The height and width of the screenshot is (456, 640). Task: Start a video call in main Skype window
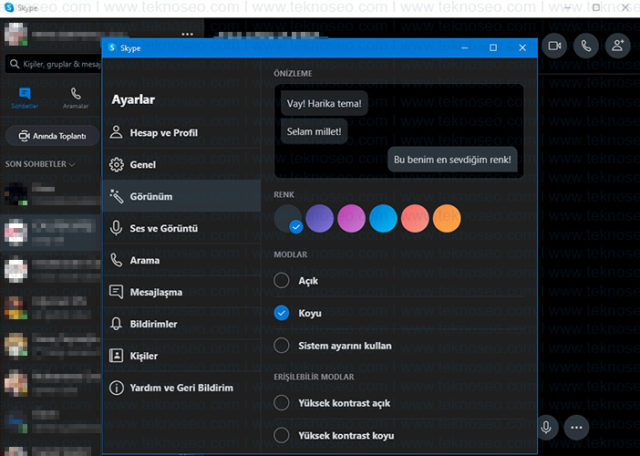pyautogui.click(x=554, y=46)
